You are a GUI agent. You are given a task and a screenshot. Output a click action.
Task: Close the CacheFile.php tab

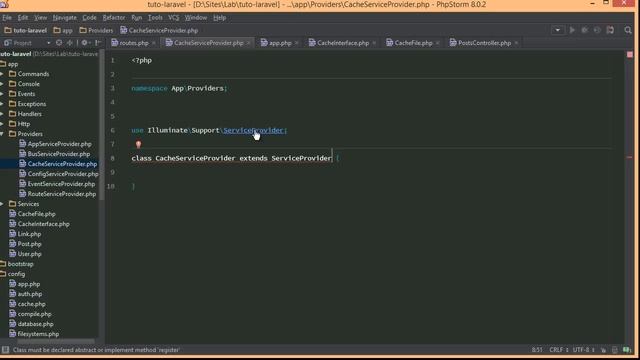pyautogui.click(x=438, y=43)
